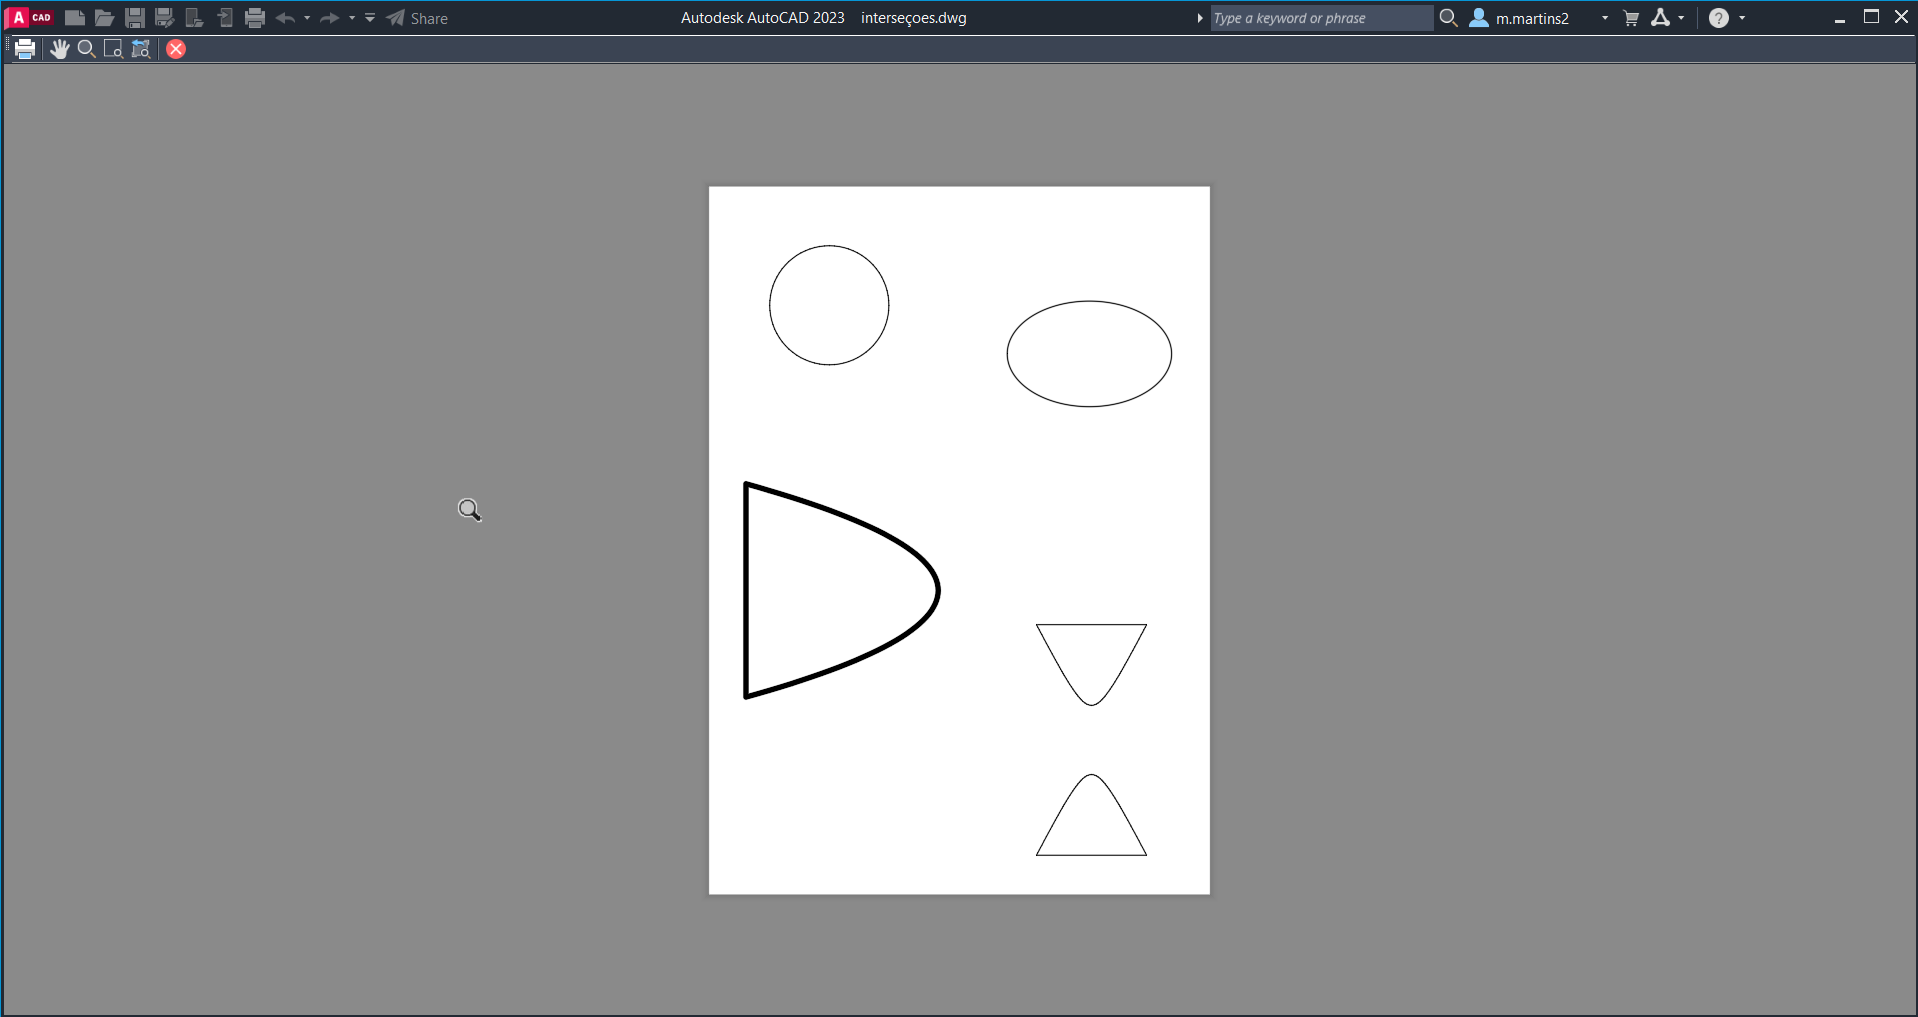Open the AutoCAD application menu logo

29,18
